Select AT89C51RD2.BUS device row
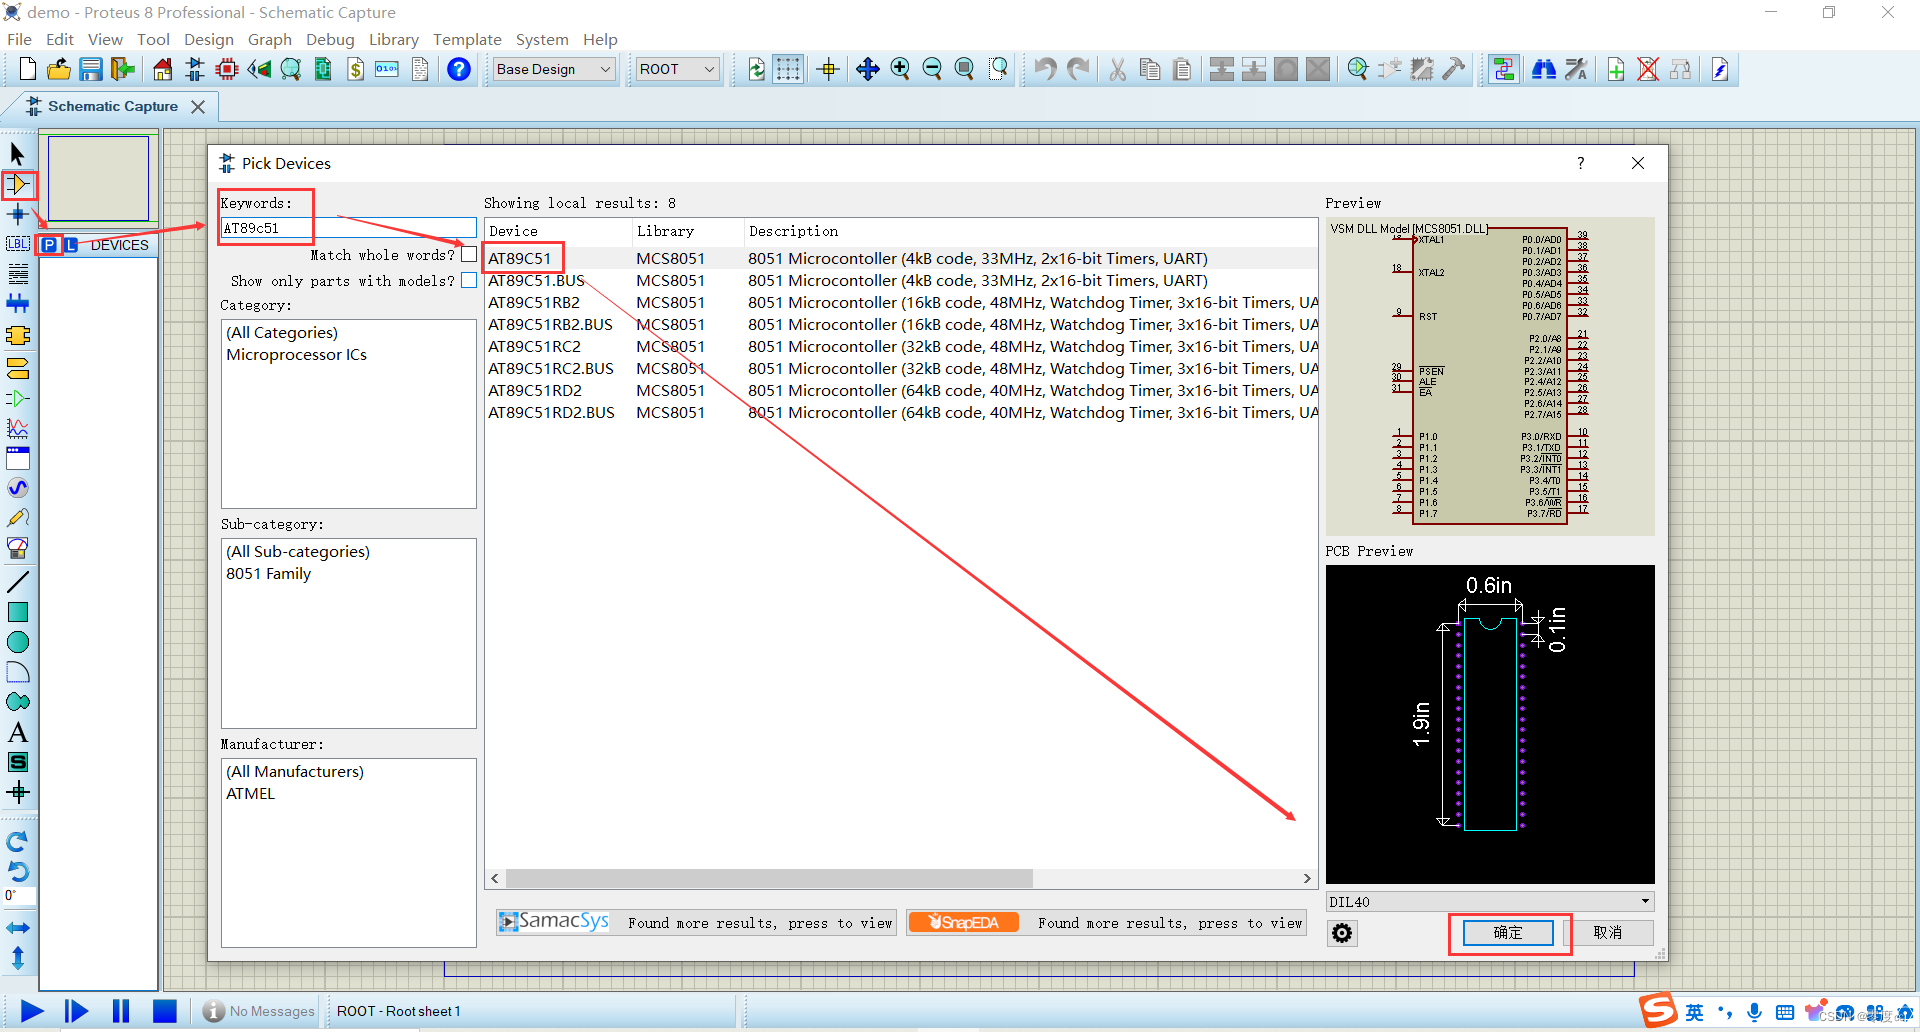Viewport: 1920px width, 1032px height. click(x=901, y=412)
